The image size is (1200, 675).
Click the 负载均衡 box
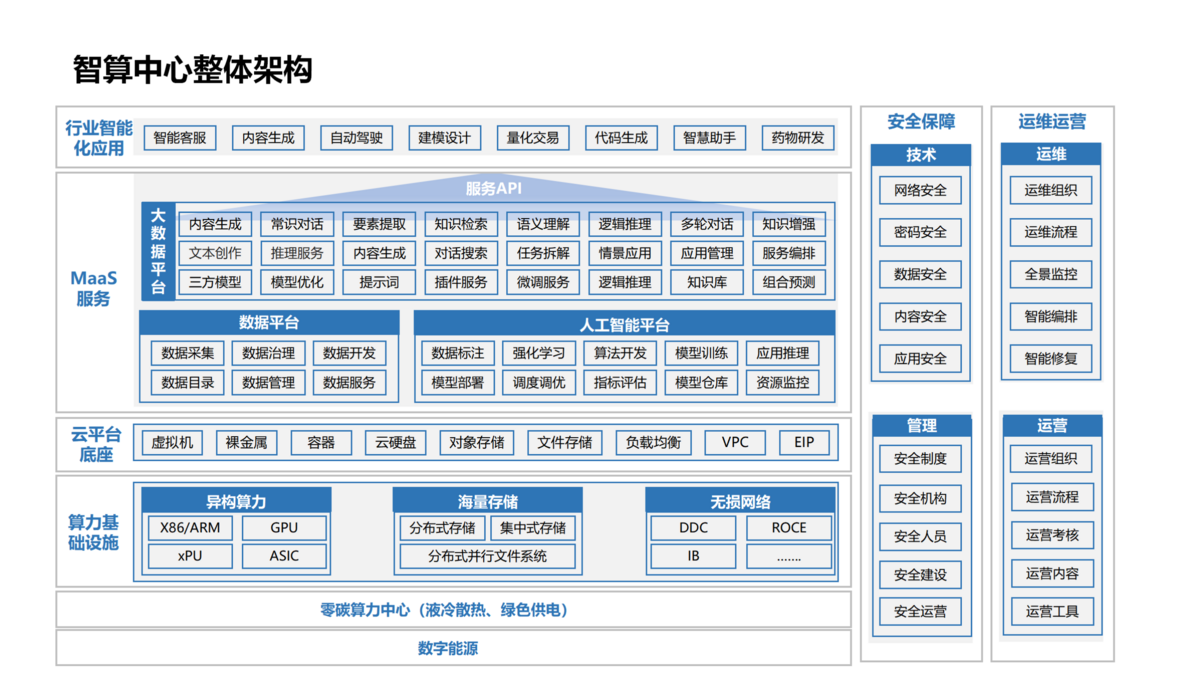click(653, 442)
